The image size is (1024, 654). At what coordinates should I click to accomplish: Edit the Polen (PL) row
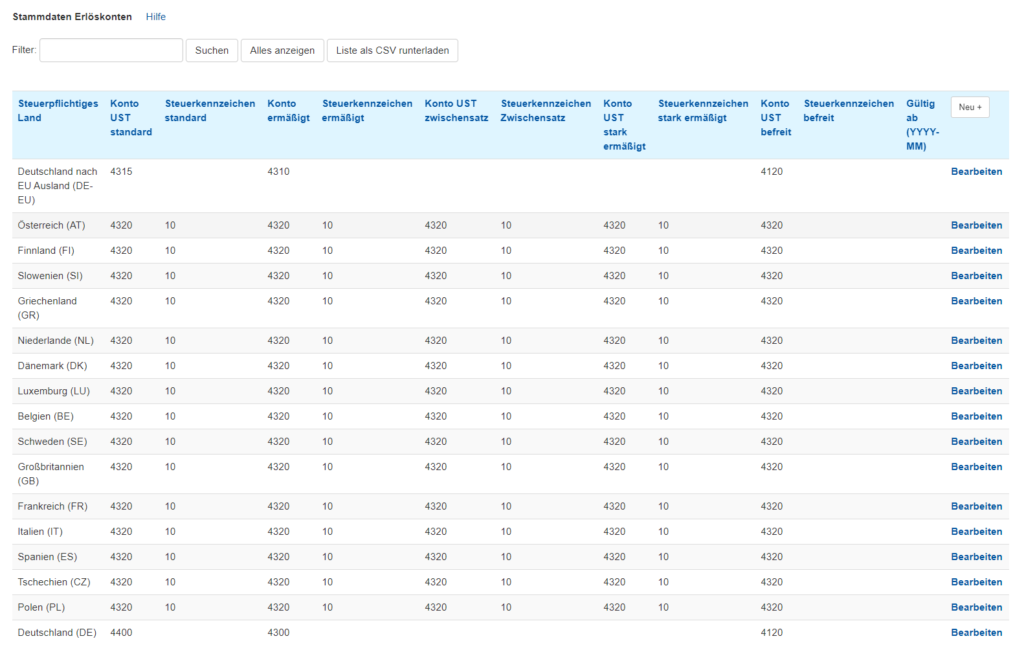tap(976, 608)
